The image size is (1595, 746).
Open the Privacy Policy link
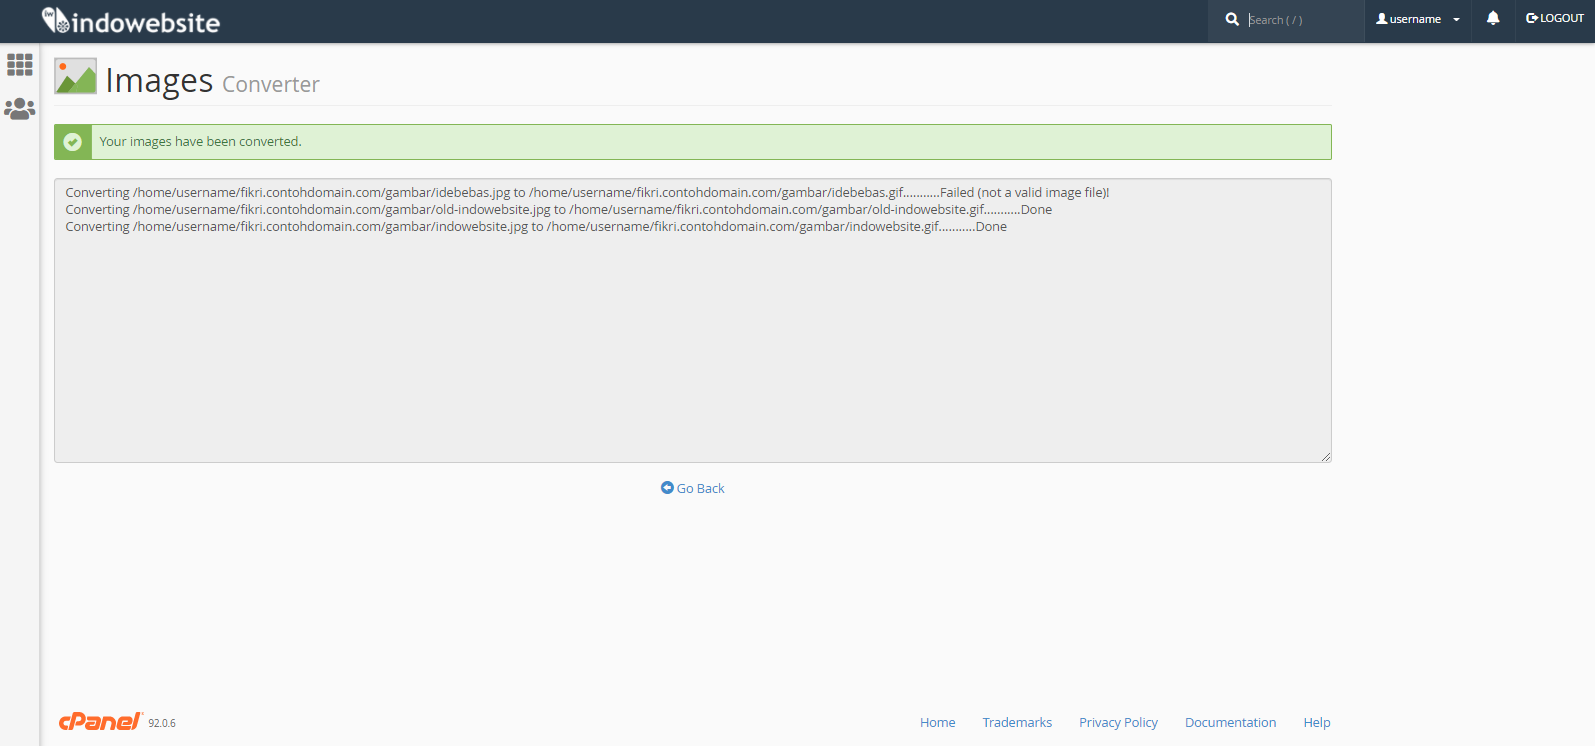click(x=1118, y=722)
